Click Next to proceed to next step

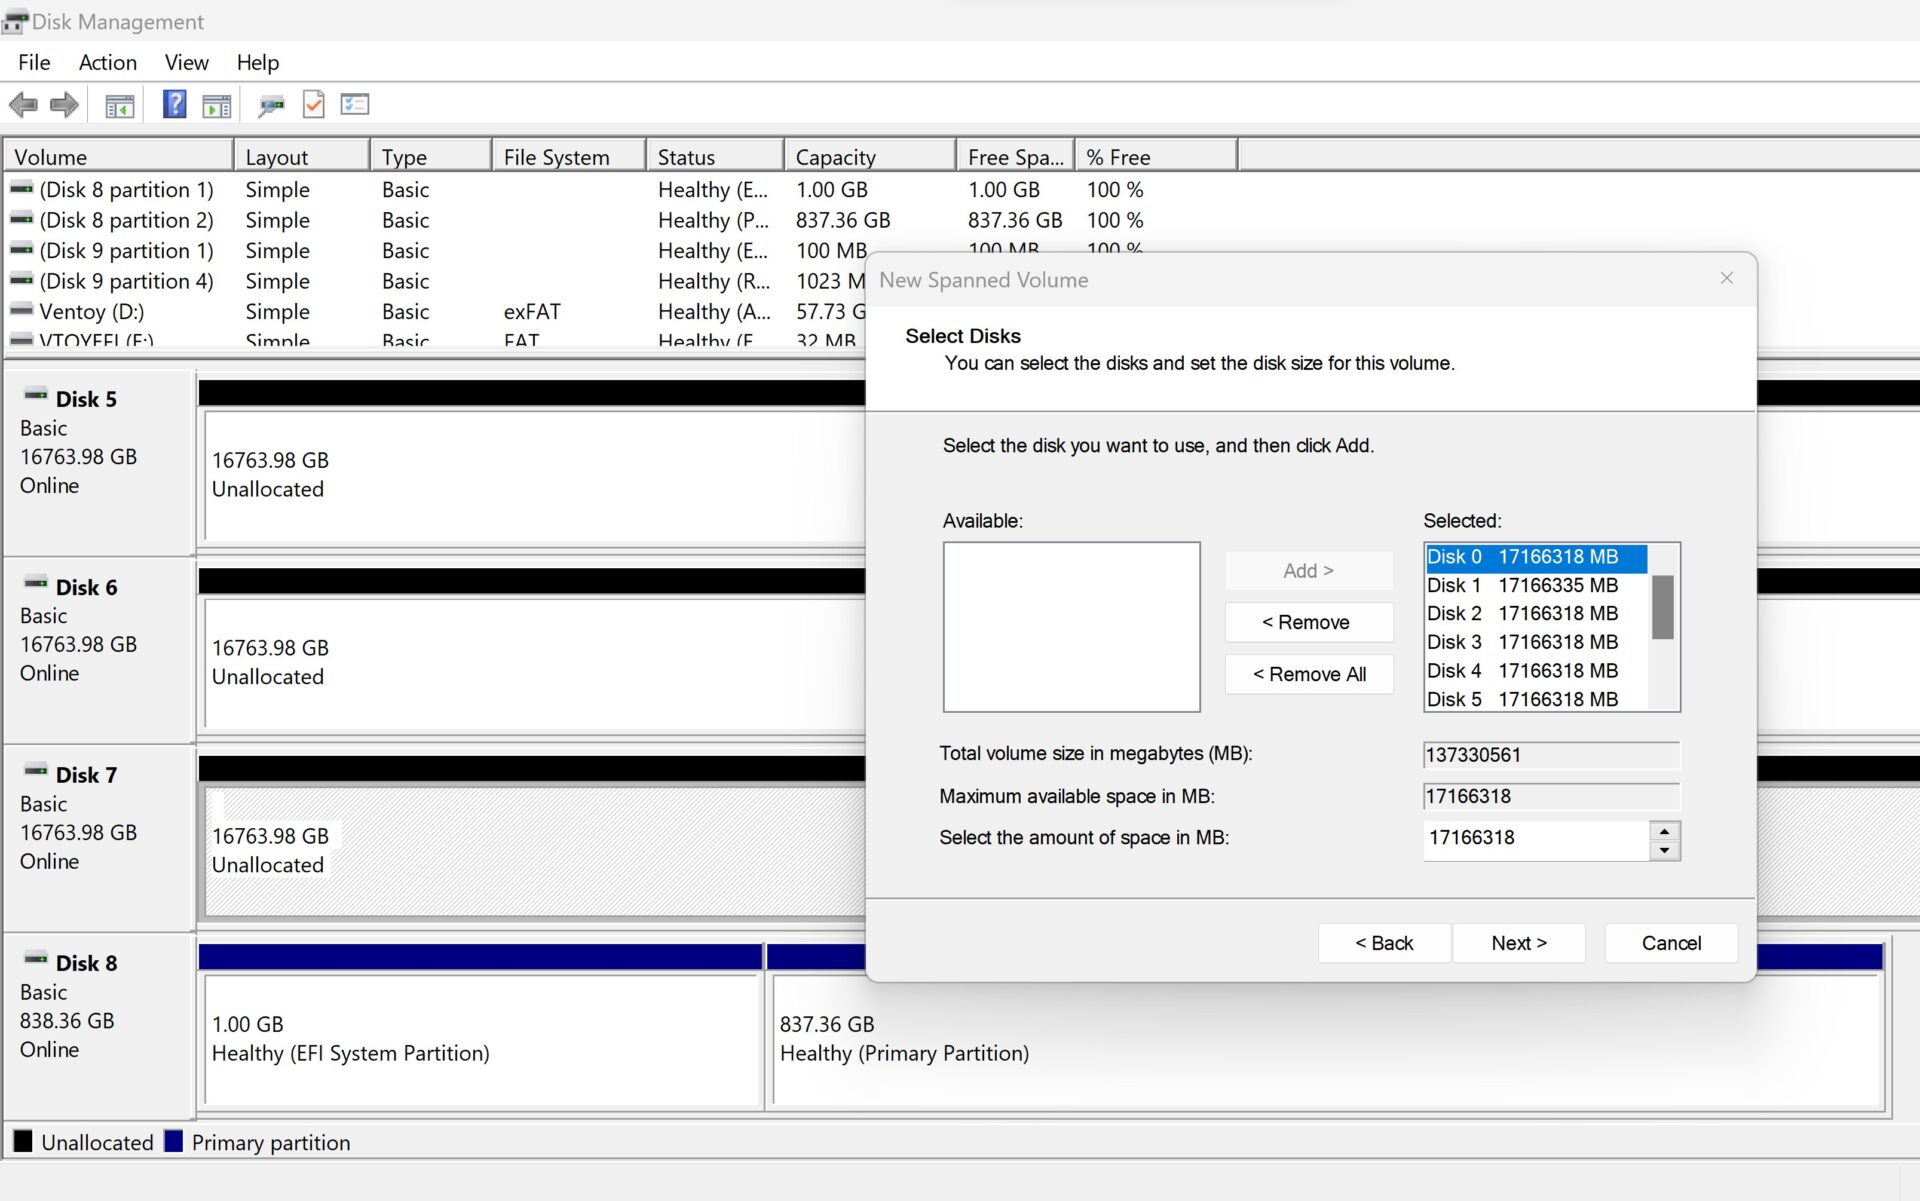tap(1517, 942)
